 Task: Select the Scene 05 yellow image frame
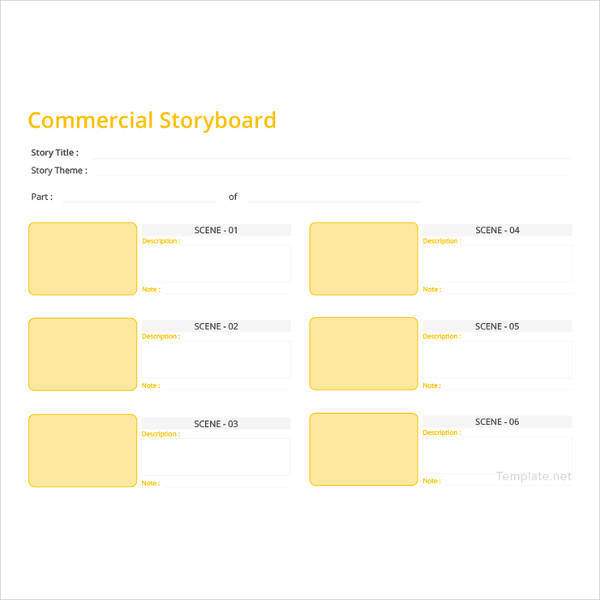pyautogui.click(x=364, y=354)
